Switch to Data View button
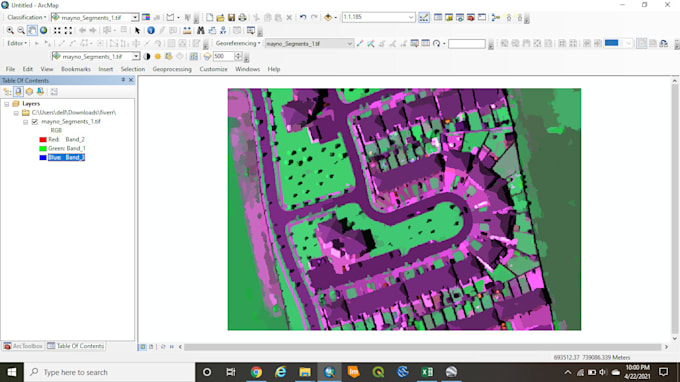The image size is (680, 382). (x=143, y=347)
